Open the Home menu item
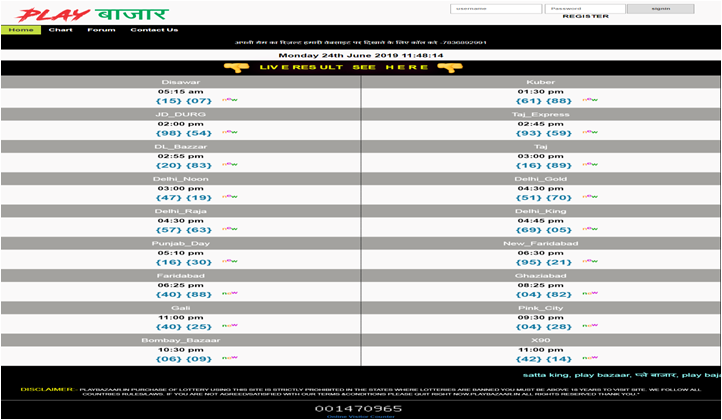 [x=21, y=30]
